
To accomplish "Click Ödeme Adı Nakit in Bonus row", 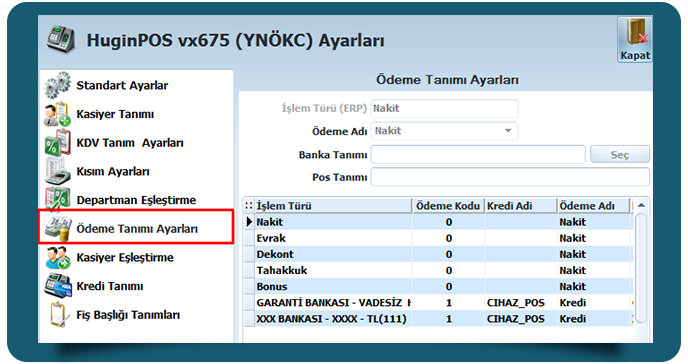I will tap(595, 286).
